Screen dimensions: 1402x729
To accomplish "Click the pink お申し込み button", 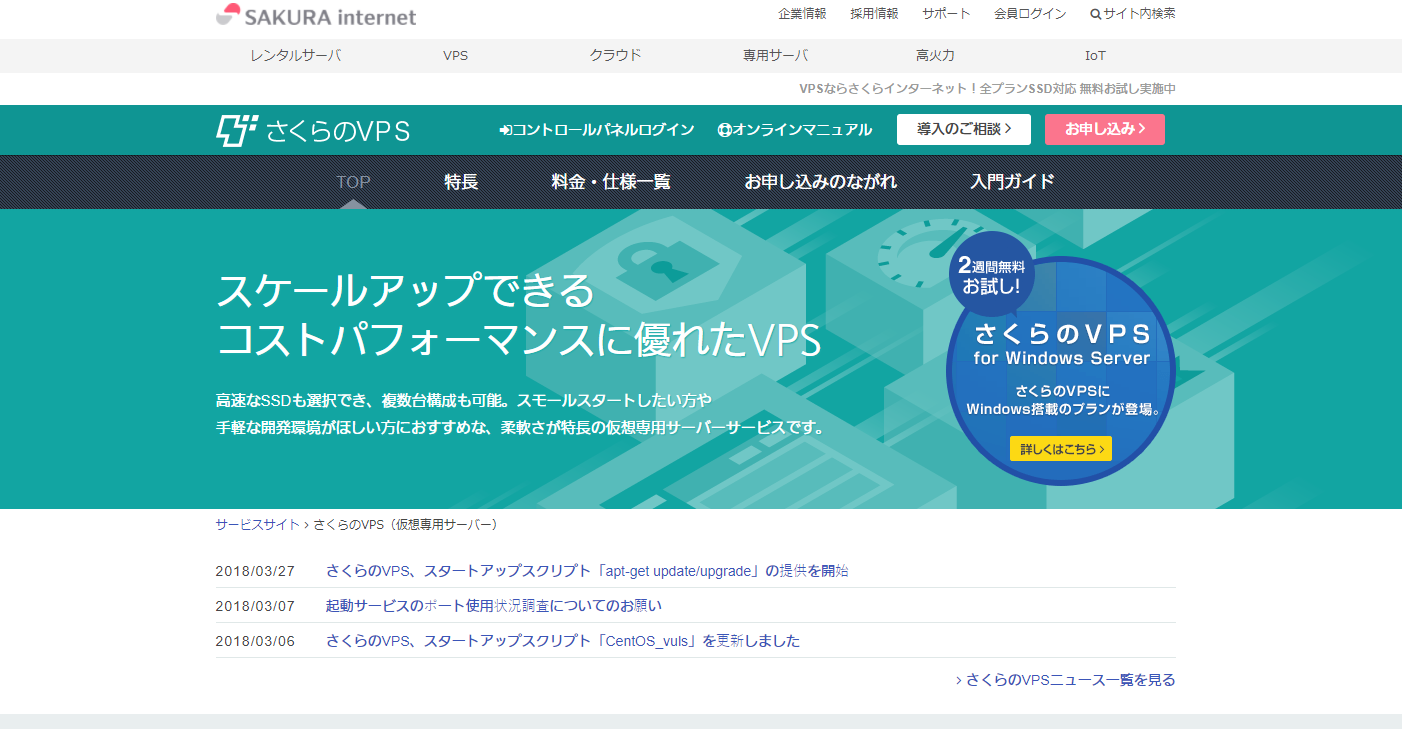I will (1105, 129).
